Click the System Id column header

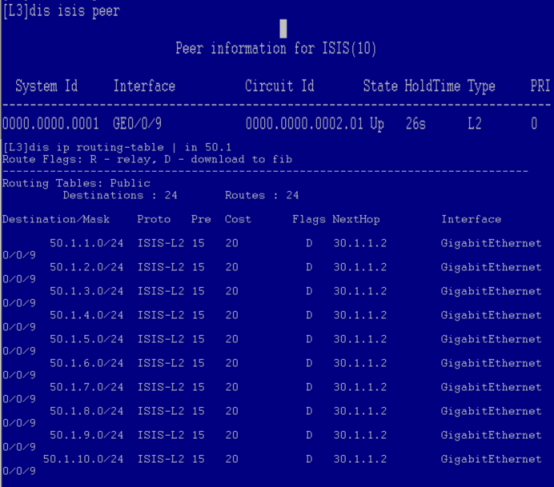[47, 86]
